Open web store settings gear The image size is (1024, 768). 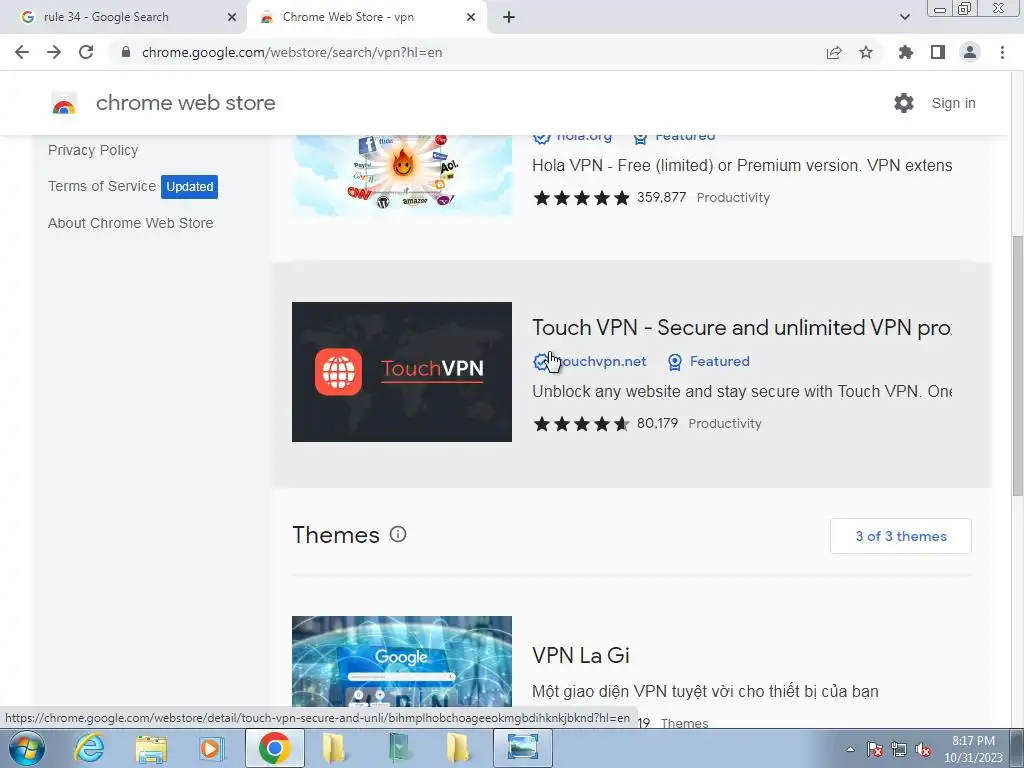(x=904, y=103)
